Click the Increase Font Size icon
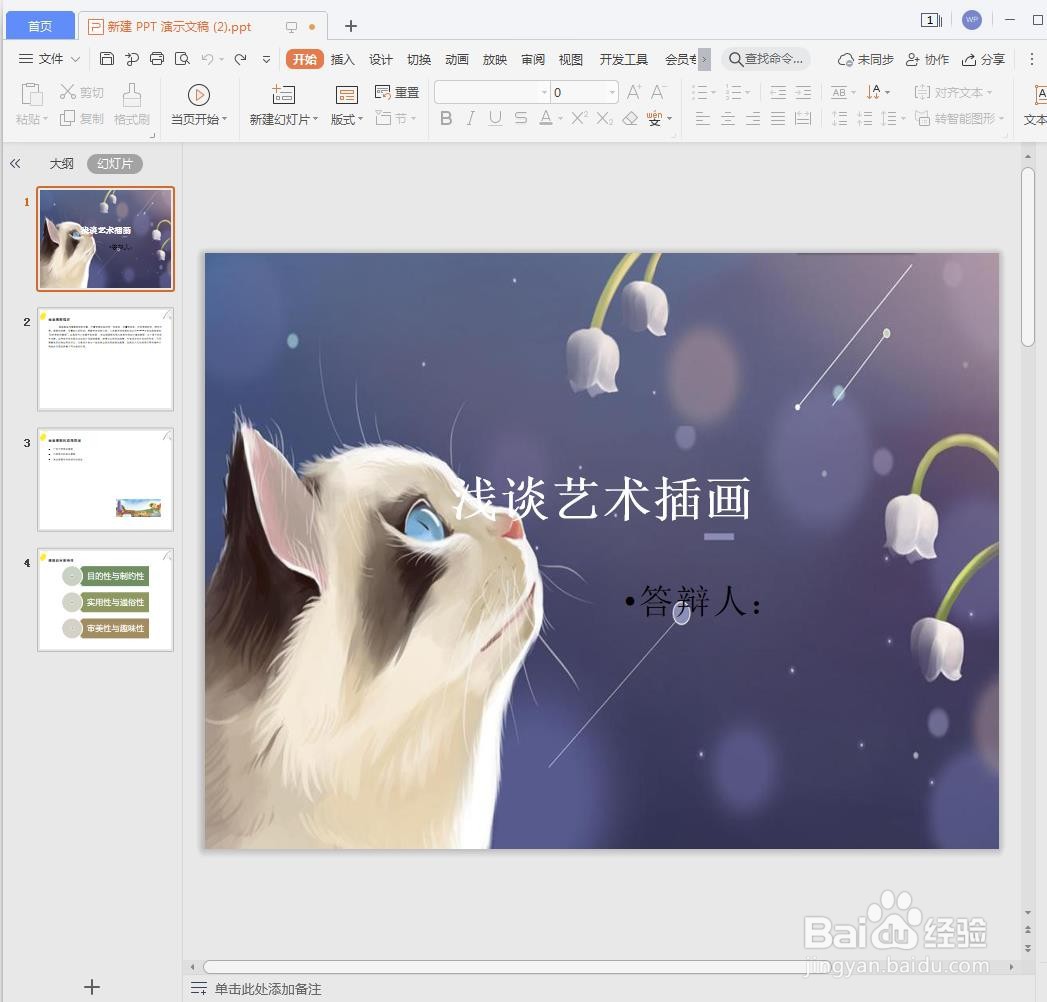1047x1002 pixels. pos(634,92)
